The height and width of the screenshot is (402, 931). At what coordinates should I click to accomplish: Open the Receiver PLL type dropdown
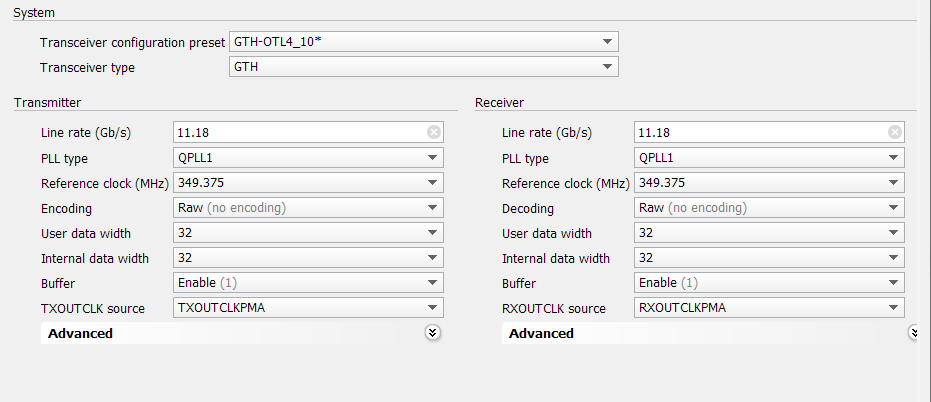pos(770,158)
